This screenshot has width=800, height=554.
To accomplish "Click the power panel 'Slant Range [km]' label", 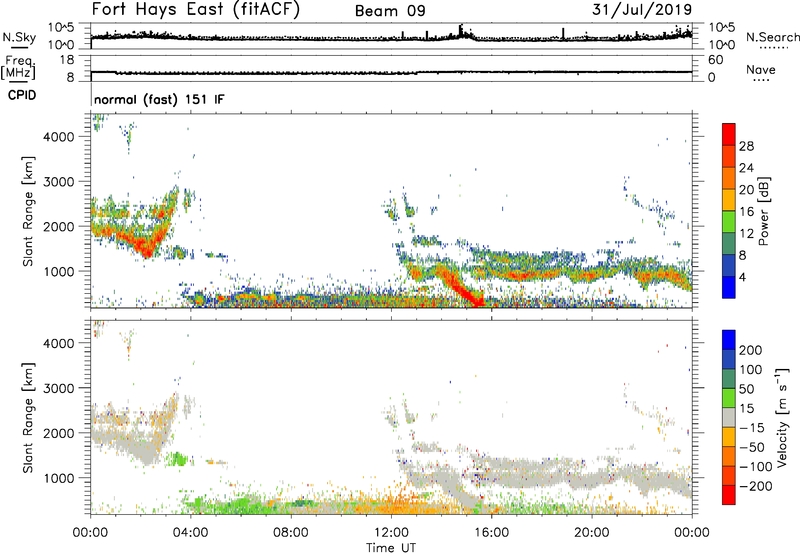I will click(x=28, y=211).
